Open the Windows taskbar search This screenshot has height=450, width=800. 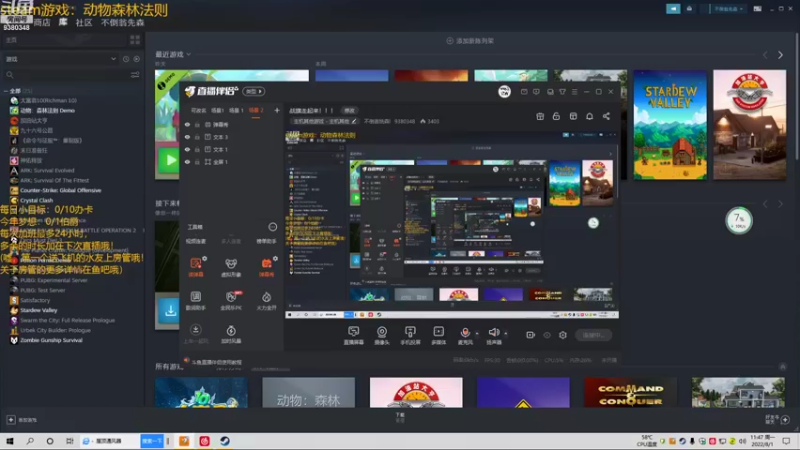pyautogui.click(x=30, y=441)
